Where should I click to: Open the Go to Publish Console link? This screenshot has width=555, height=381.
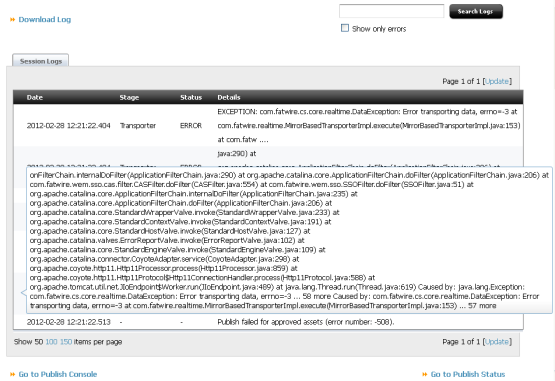coord(58,374)
